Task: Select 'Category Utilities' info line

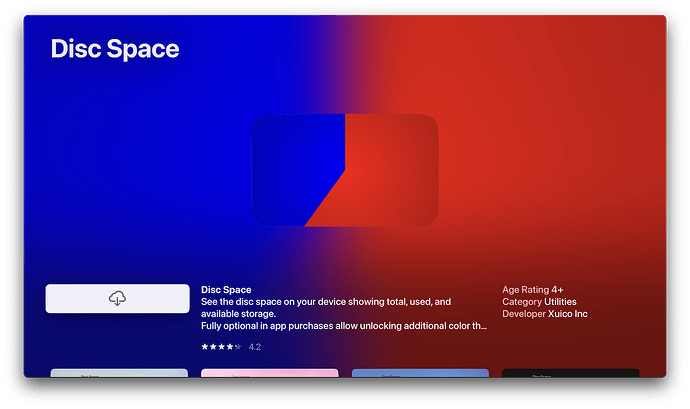Action: click(539, 302)
